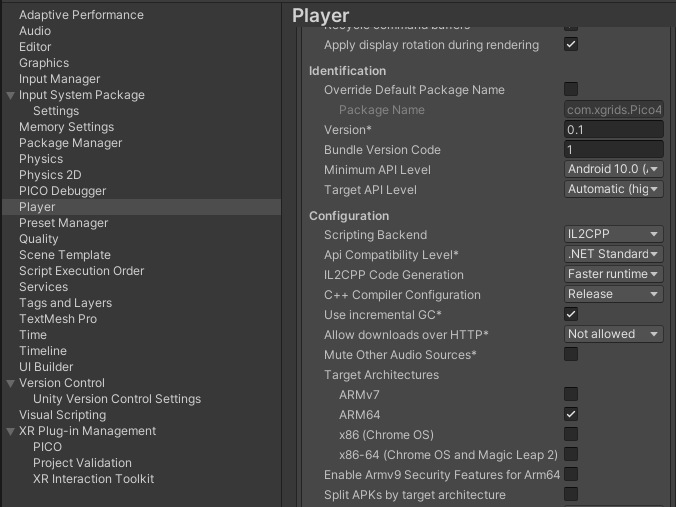Select the Audio settings category
Image resolution: width=676 pixels, height=507 pixels.
tap(35, 31)
